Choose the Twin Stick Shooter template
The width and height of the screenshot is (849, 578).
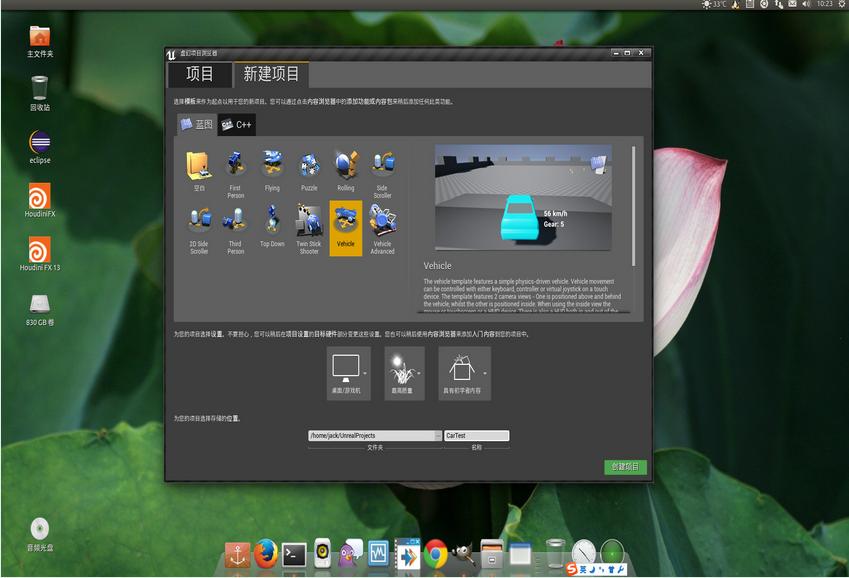coord(309,228)
